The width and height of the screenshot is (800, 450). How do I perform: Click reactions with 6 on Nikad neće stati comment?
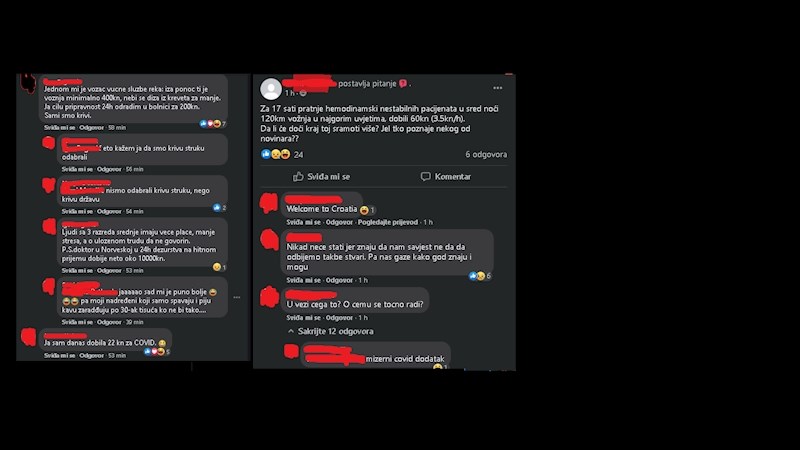coord(480,276)
